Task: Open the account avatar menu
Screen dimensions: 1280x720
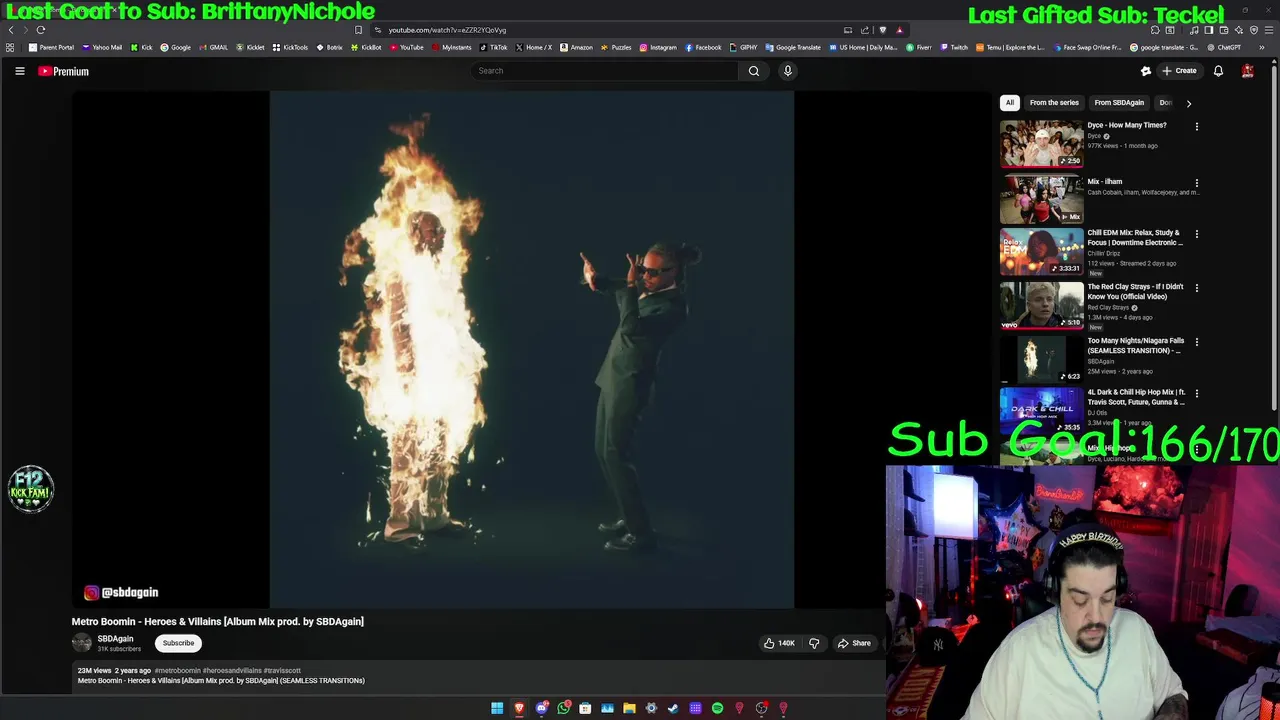Action: pyautogui.click(x=1247, y=71)
